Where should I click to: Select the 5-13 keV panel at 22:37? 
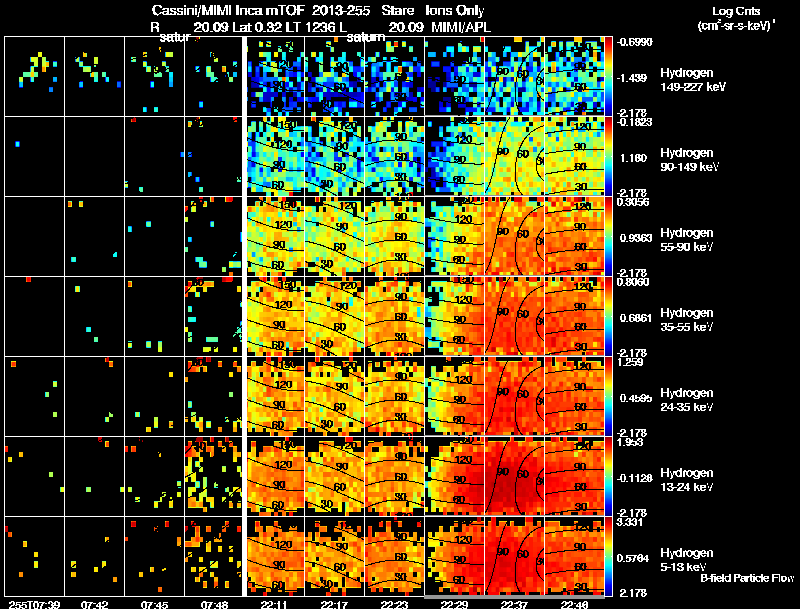pos(514,556)
